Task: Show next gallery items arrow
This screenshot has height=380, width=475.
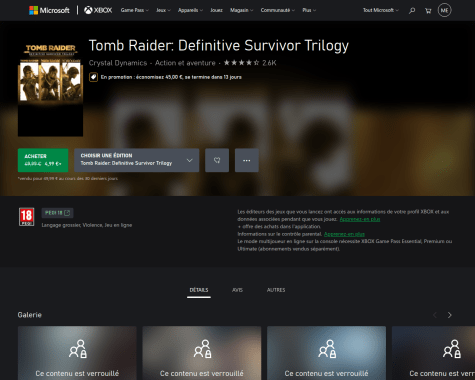Action: point(449,315)
